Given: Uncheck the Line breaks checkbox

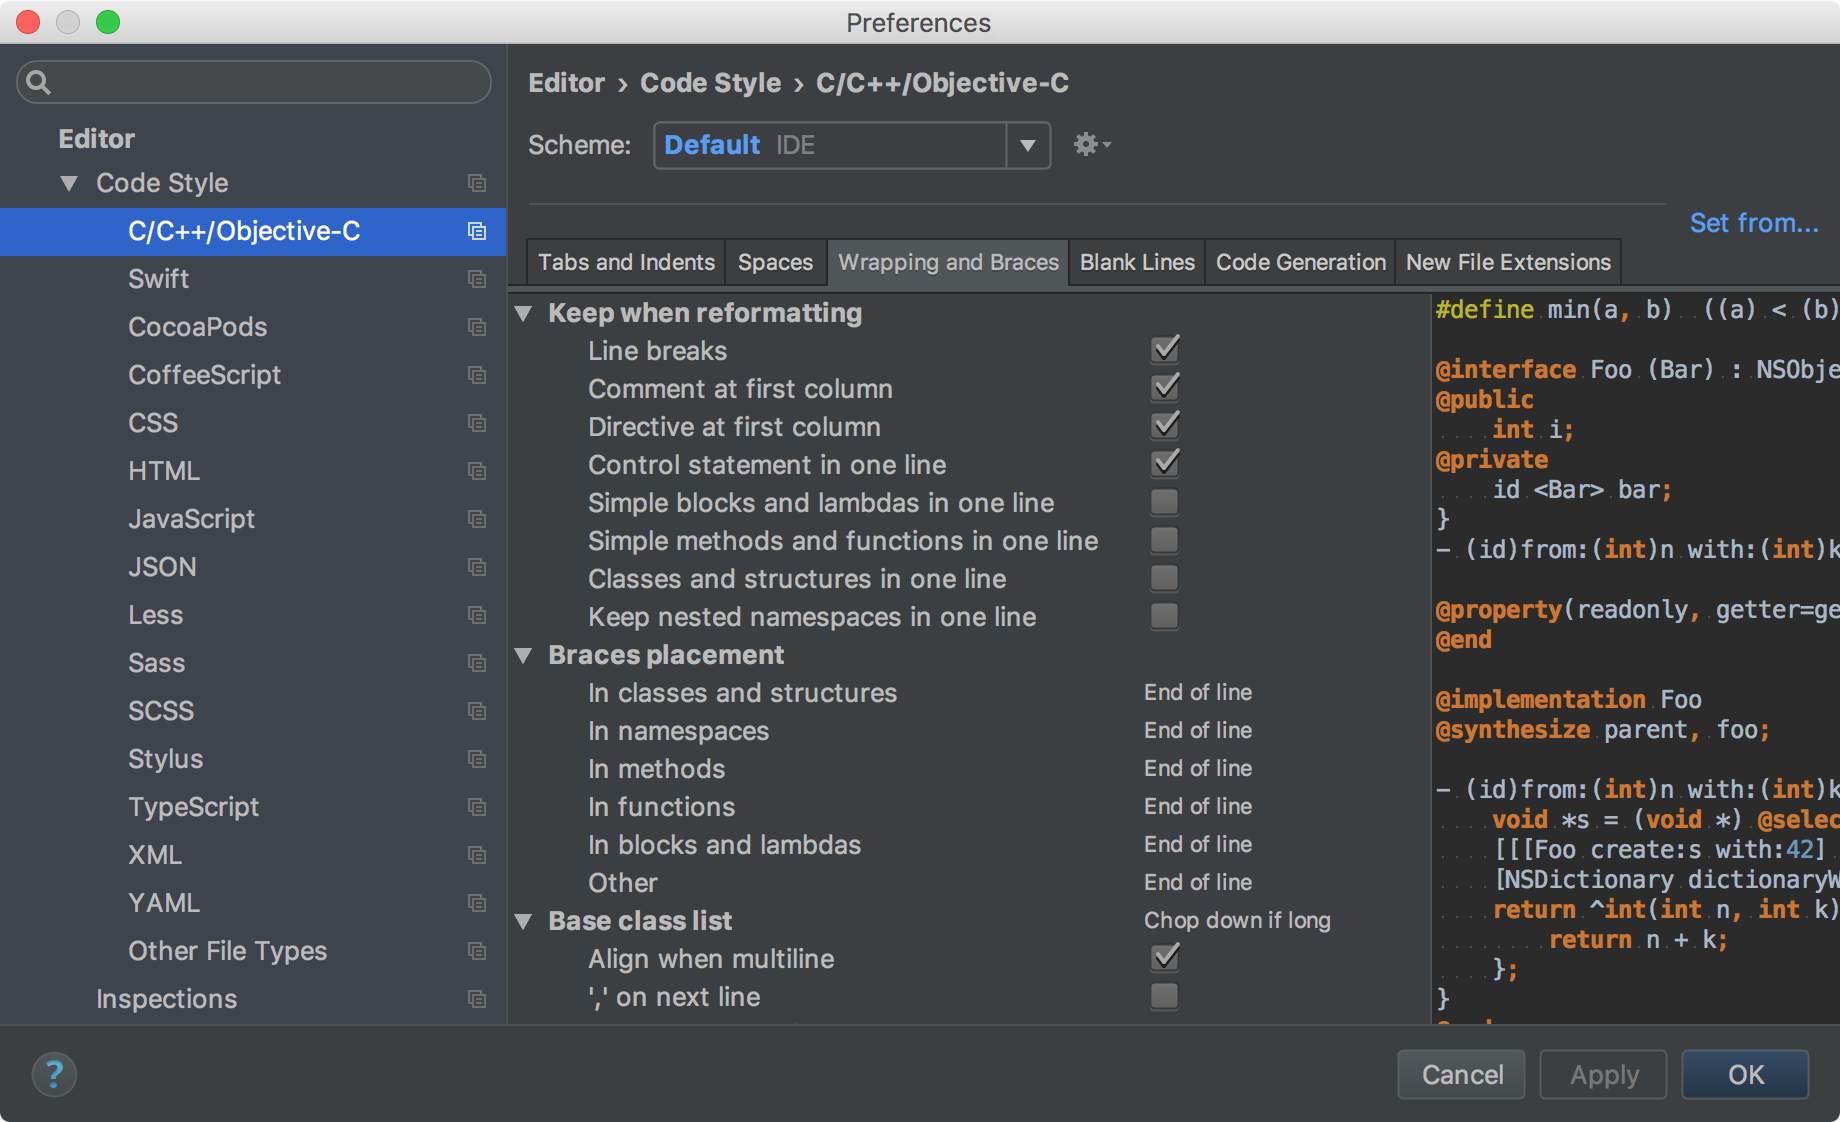Looking at the screenshot, I should [x=1165, y=350].
